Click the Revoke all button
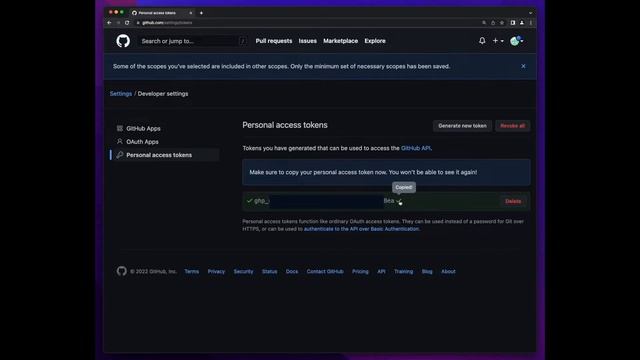Screen dimensions: 640x360 (x=512, y=126)
